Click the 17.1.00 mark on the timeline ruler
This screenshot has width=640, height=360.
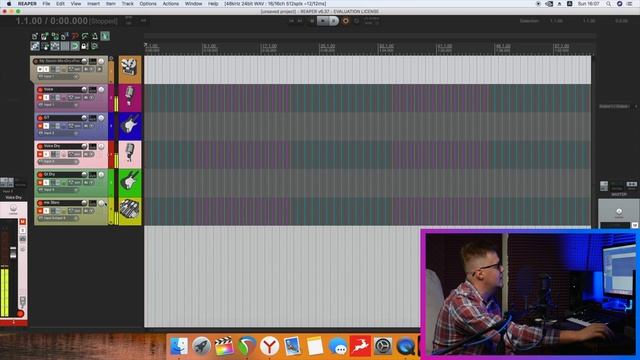click(x=269, y=46)
